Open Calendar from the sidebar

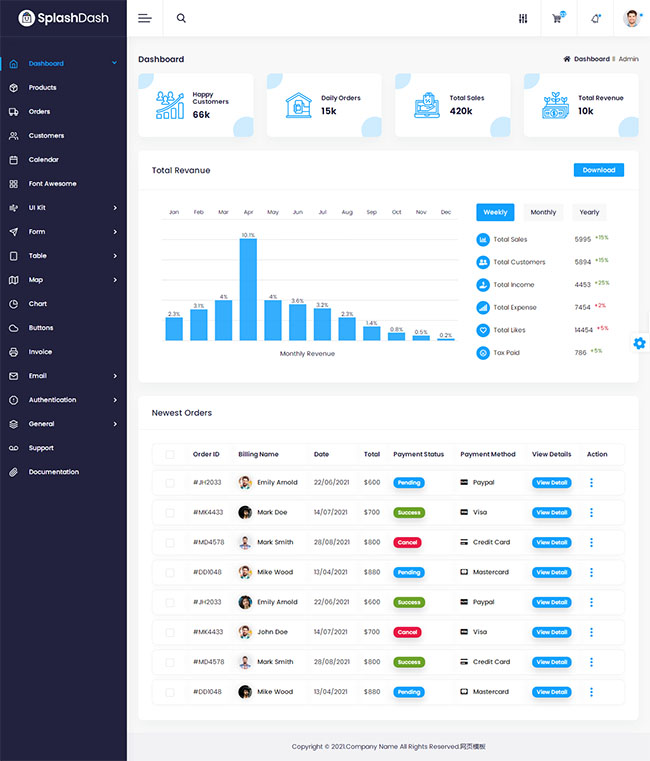(43, 160)
